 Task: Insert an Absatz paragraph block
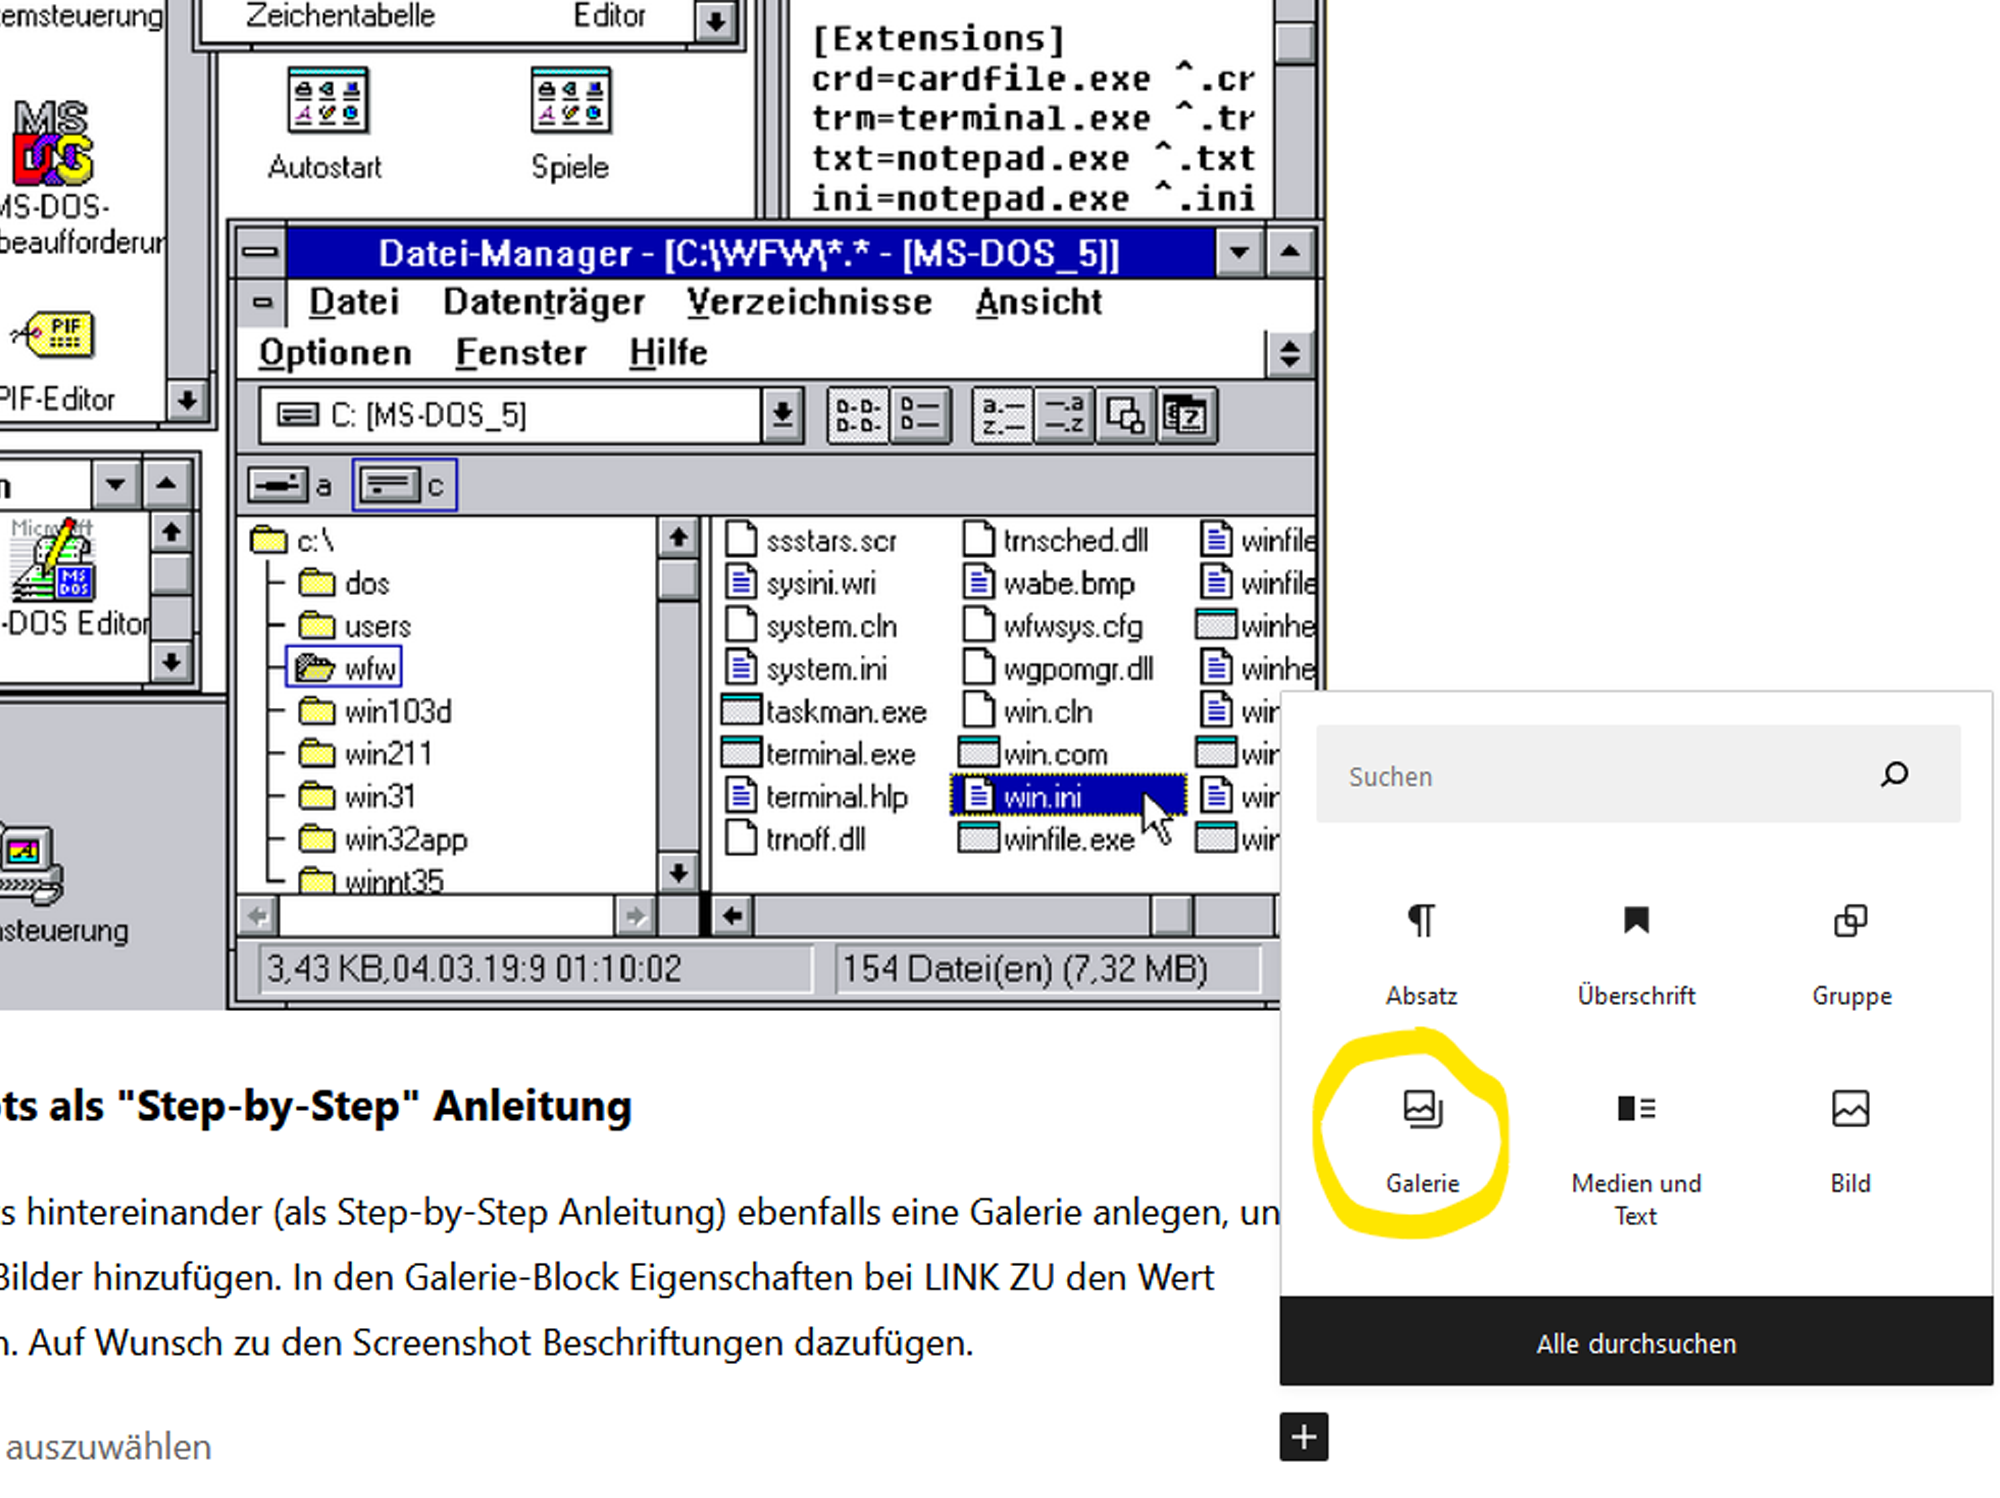point(1421,953)
